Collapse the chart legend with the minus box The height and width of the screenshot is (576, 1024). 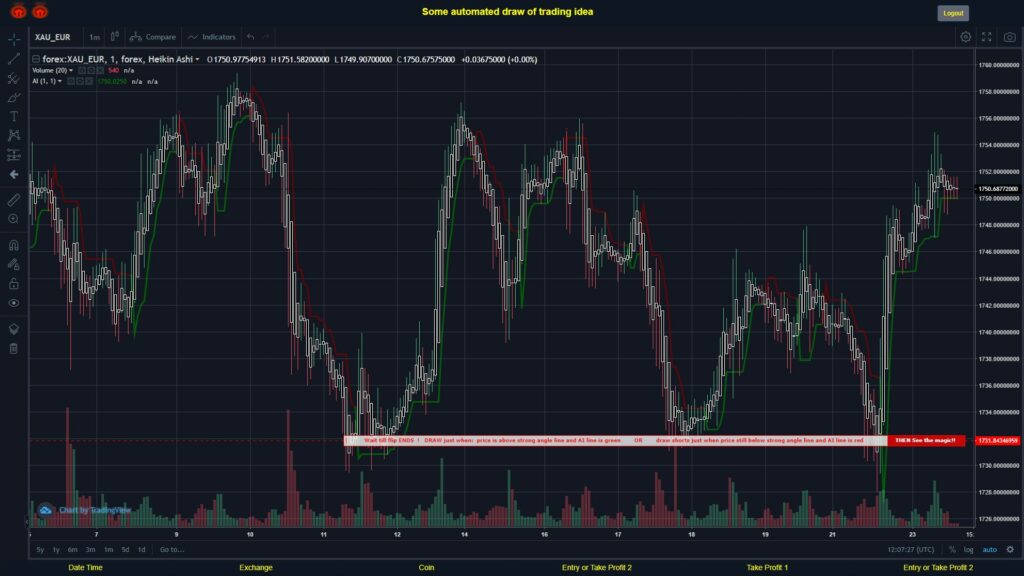pyautogui.click(x=36, y=59)
